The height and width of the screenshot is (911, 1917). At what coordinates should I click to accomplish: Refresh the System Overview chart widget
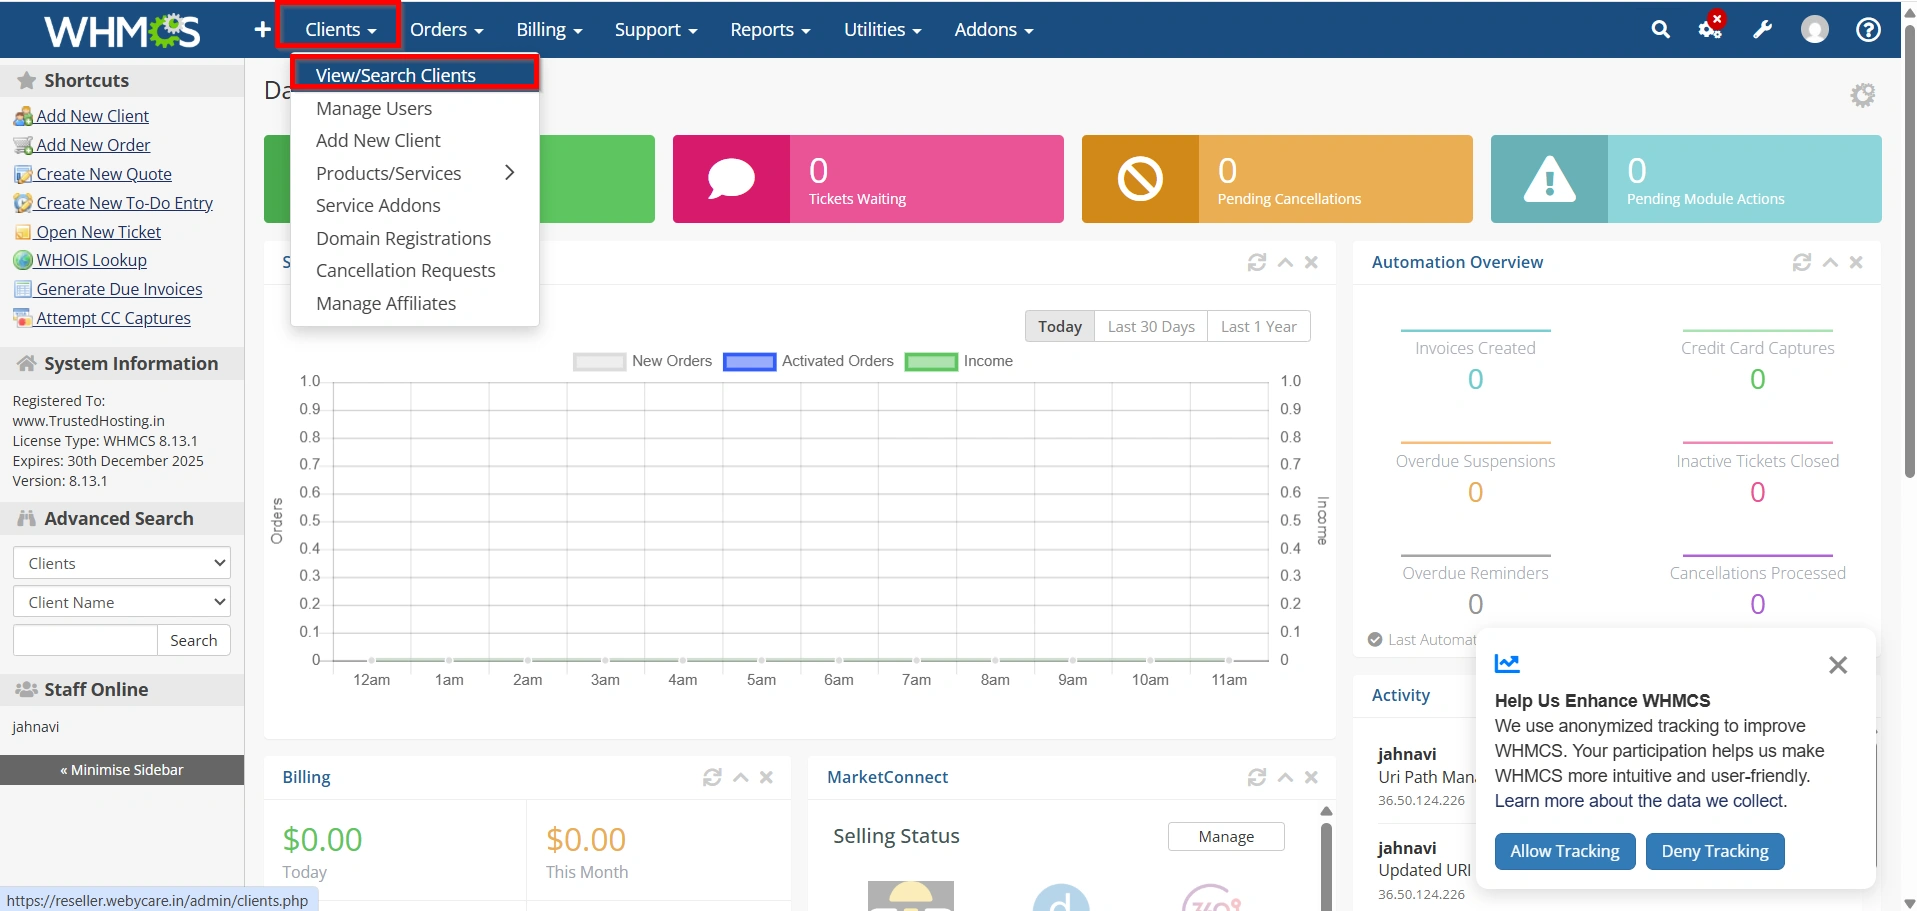click(1257, 262)
